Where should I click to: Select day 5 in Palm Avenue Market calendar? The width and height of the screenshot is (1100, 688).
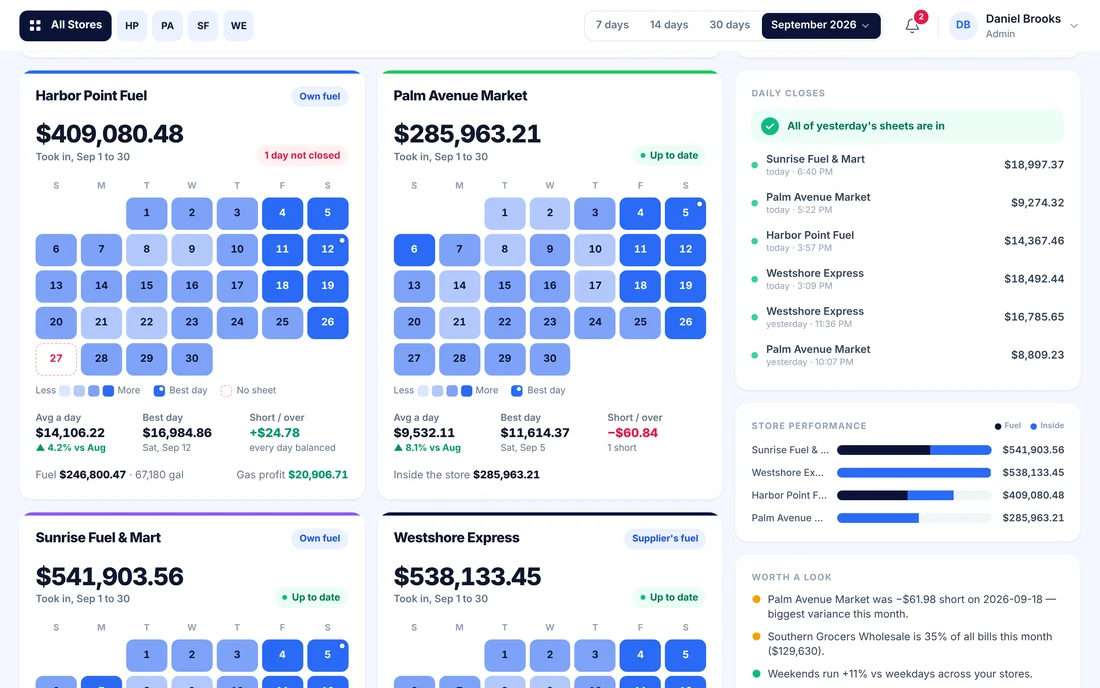(685, 213)
